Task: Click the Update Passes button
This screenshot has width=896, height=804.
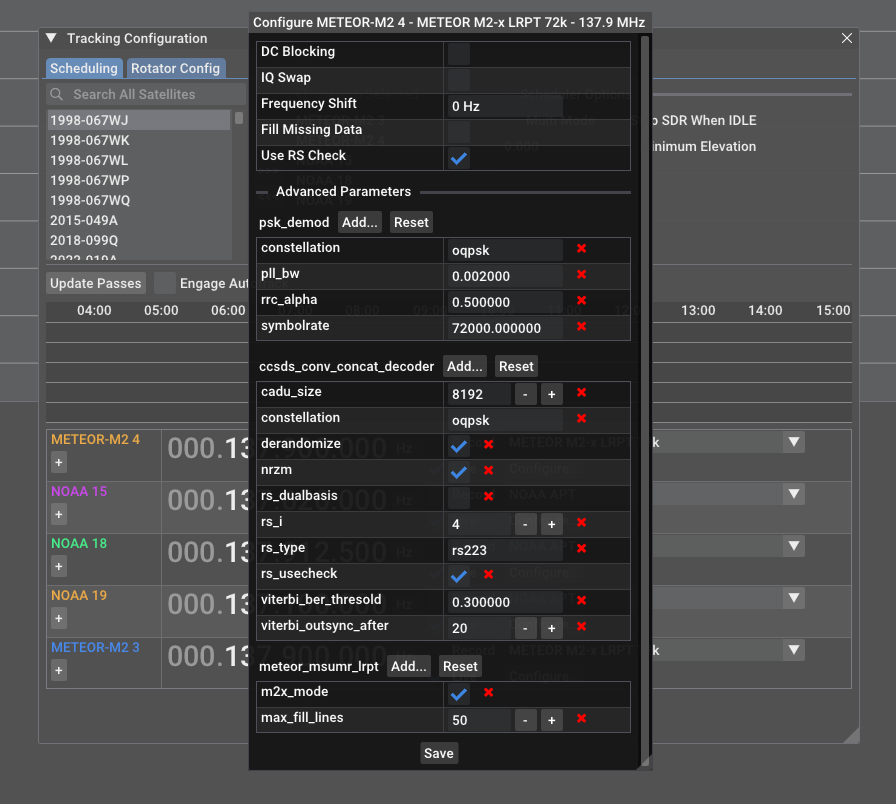Action: (x=95, y=283)
